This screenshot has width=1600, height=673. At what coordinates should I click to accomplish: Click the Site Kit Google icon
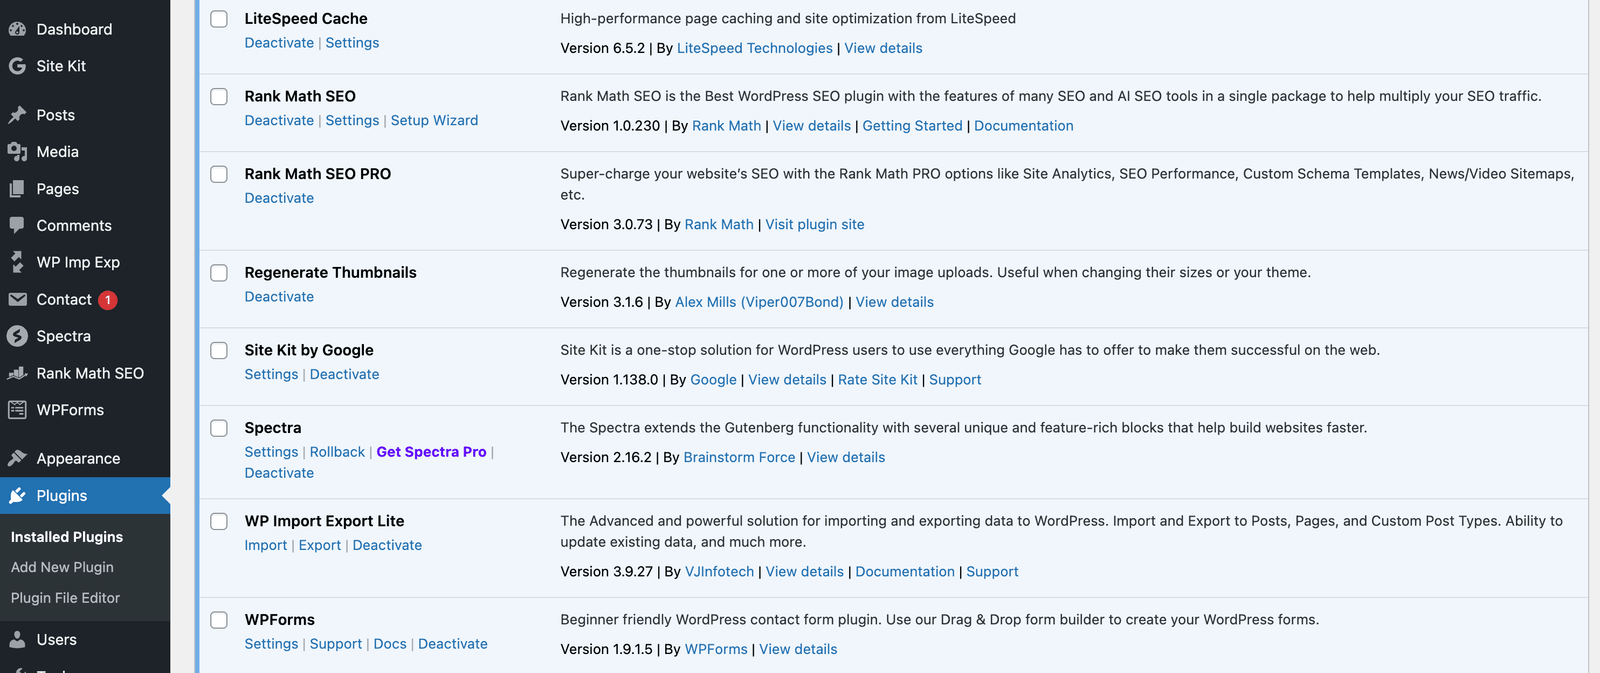point(17,66)
